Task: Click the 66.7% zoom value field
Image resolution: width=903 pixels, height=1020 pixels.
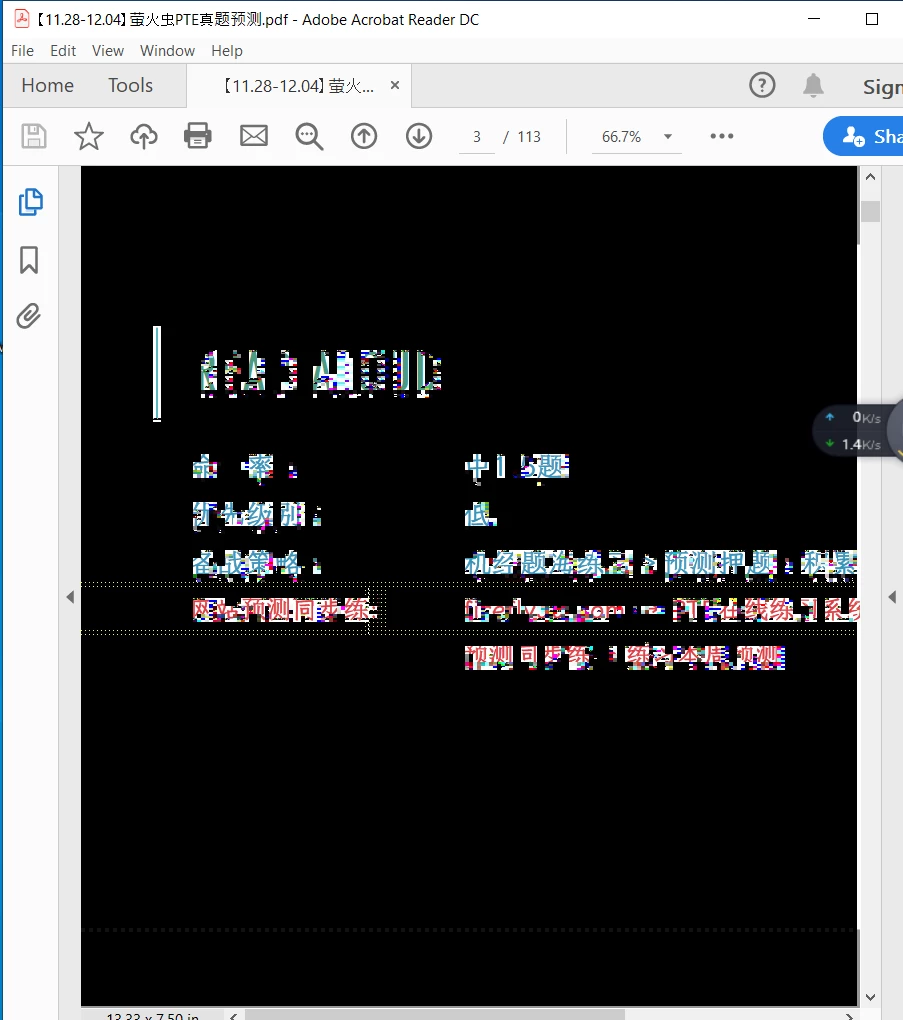Action: click(621, 137)
